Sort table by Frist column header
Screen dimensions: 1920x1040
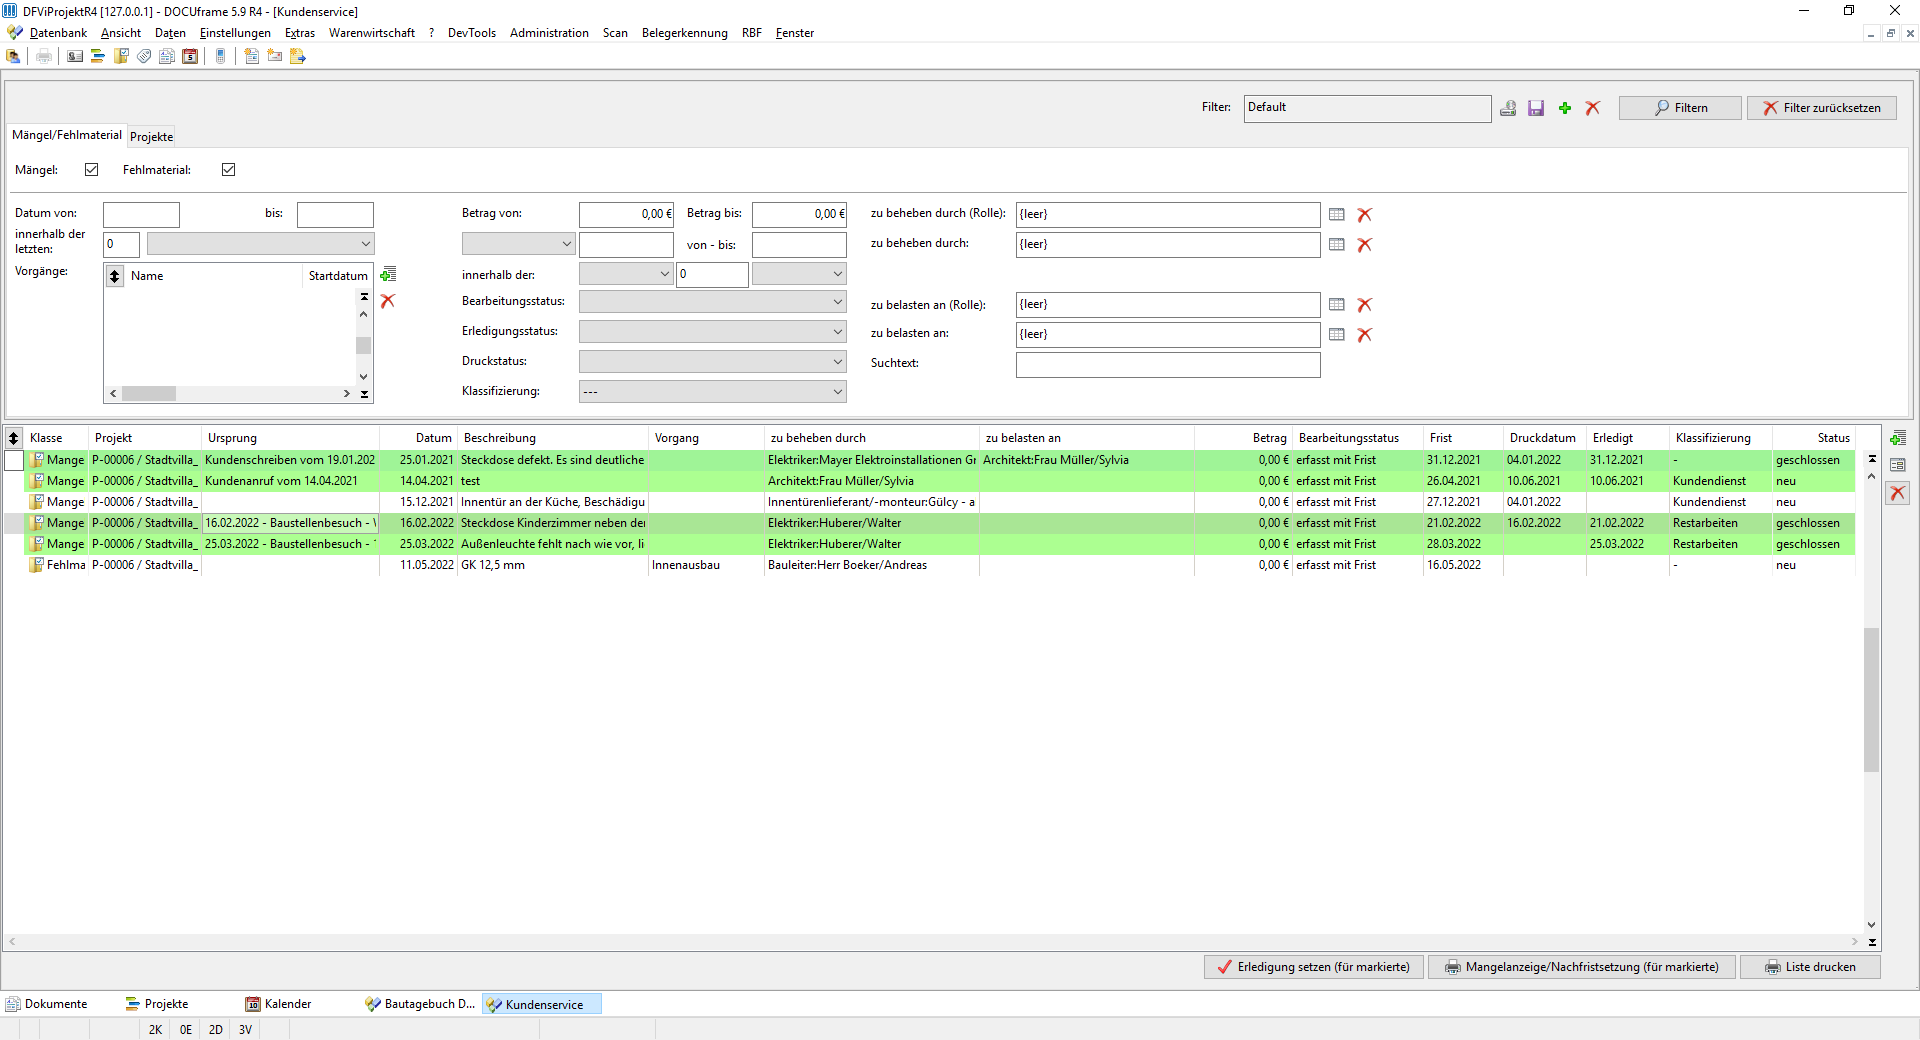point(1463,438)
